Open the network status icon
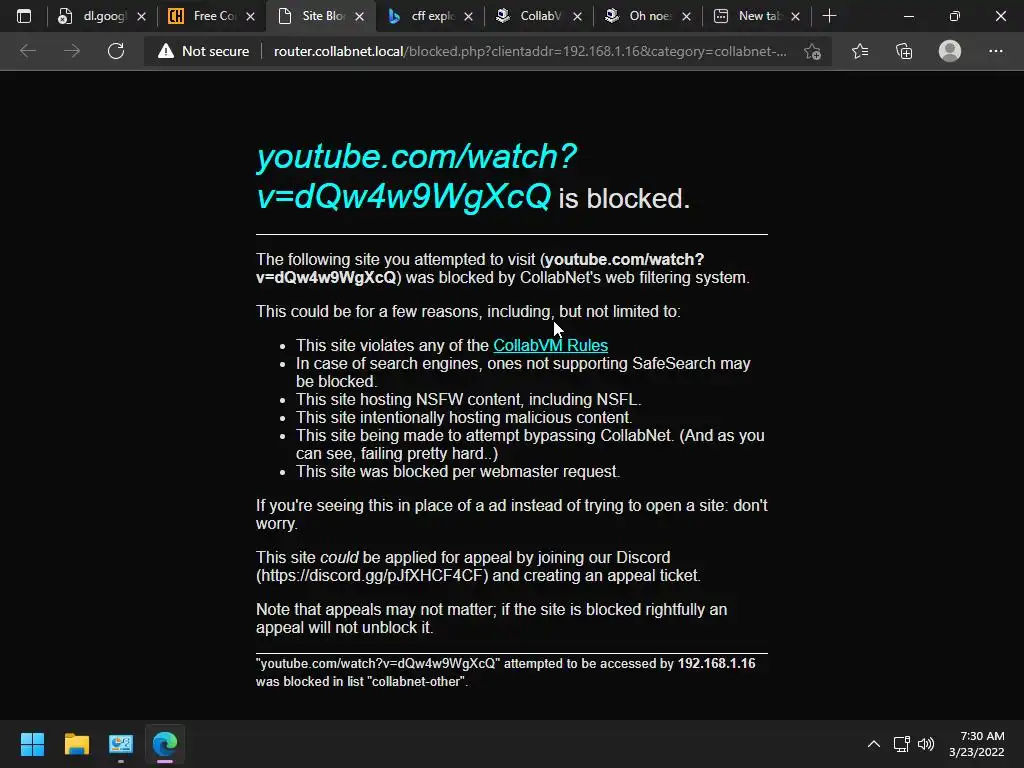Image resolution: width=1024 pixels, height=768 pixels. [x=902, y=744]
